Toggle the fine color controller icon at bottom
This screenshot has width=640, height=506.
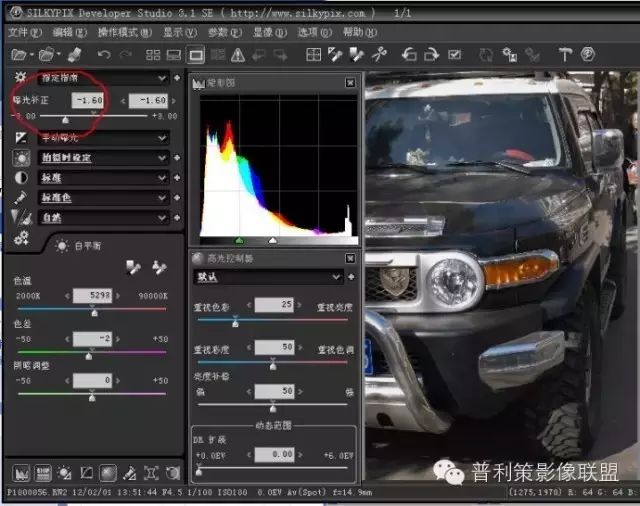tap(129, 473)
